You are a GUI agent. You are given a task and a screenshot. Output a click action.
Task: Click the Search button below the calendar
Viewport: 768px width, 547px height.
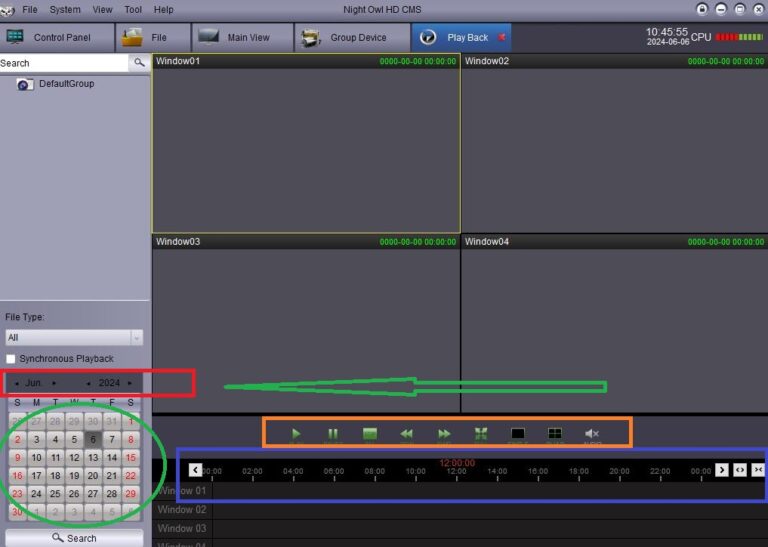(x=74, y=538)
